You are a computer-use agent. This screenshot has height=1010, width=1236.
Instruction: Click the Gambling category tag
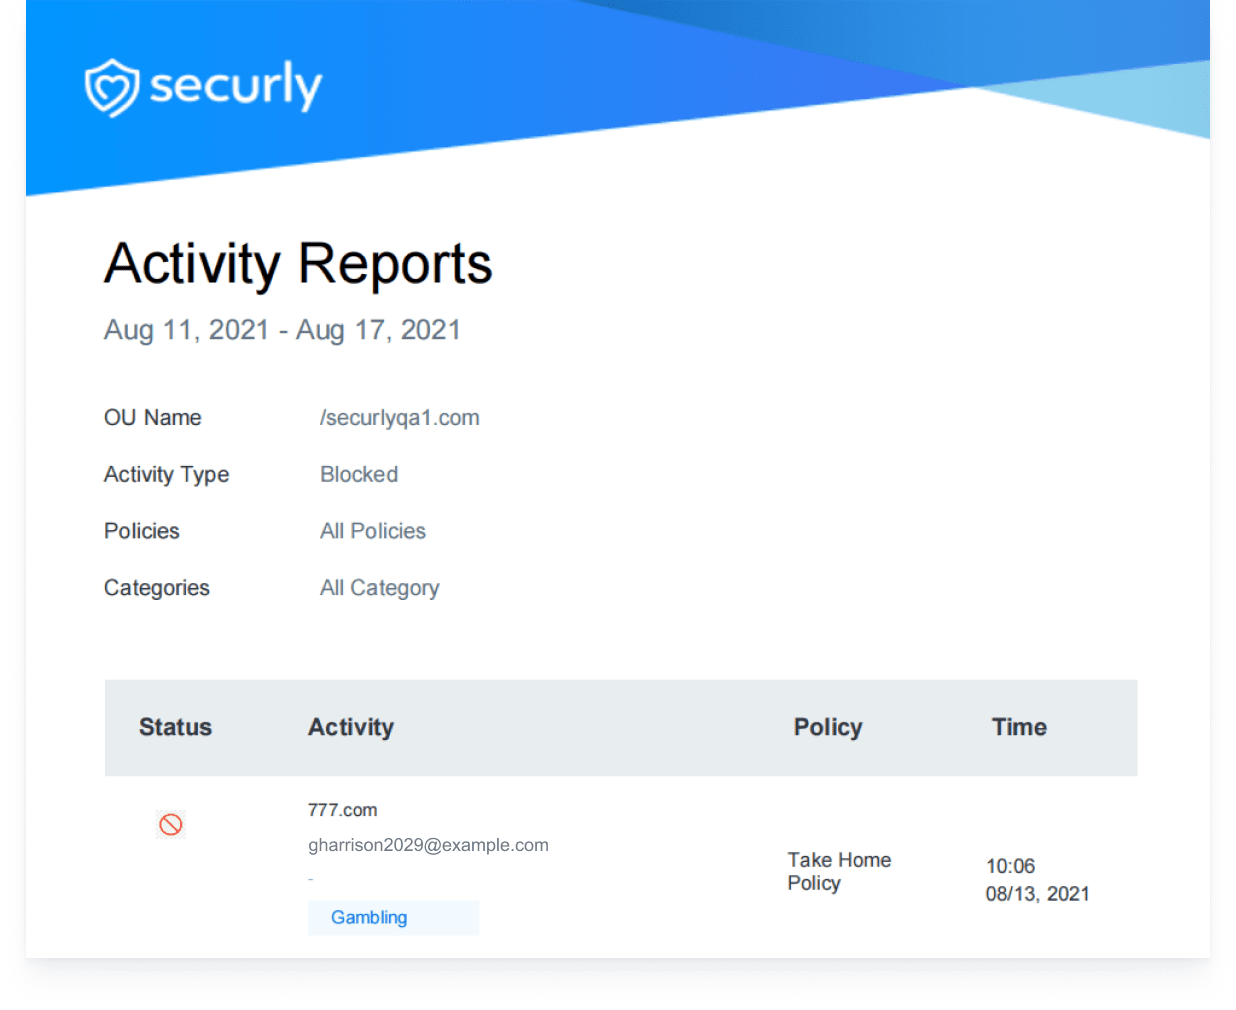[369, 917]
